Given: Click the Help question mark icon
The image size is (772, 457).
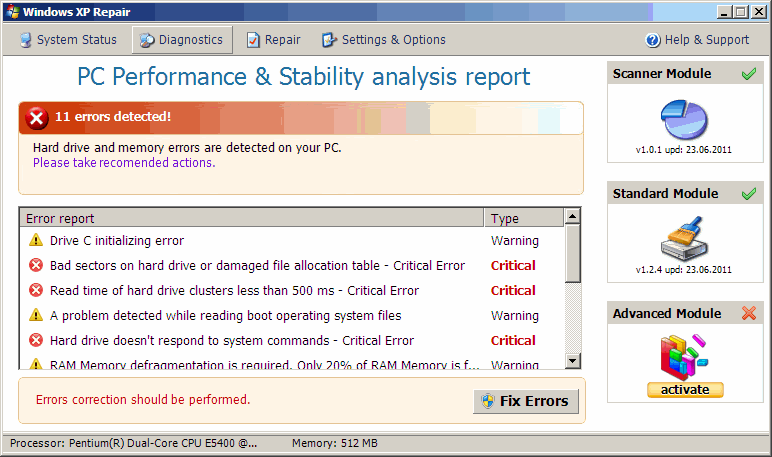Looking at the screenshot, I should 653,40.
